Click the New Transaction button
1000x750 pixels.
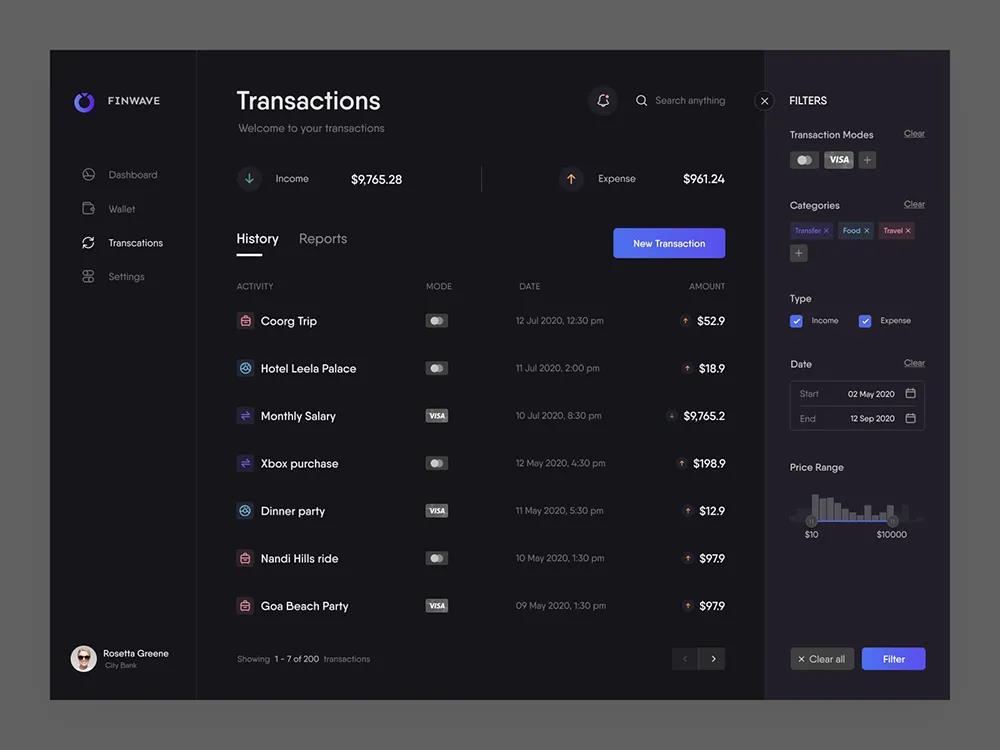[669, 243]
